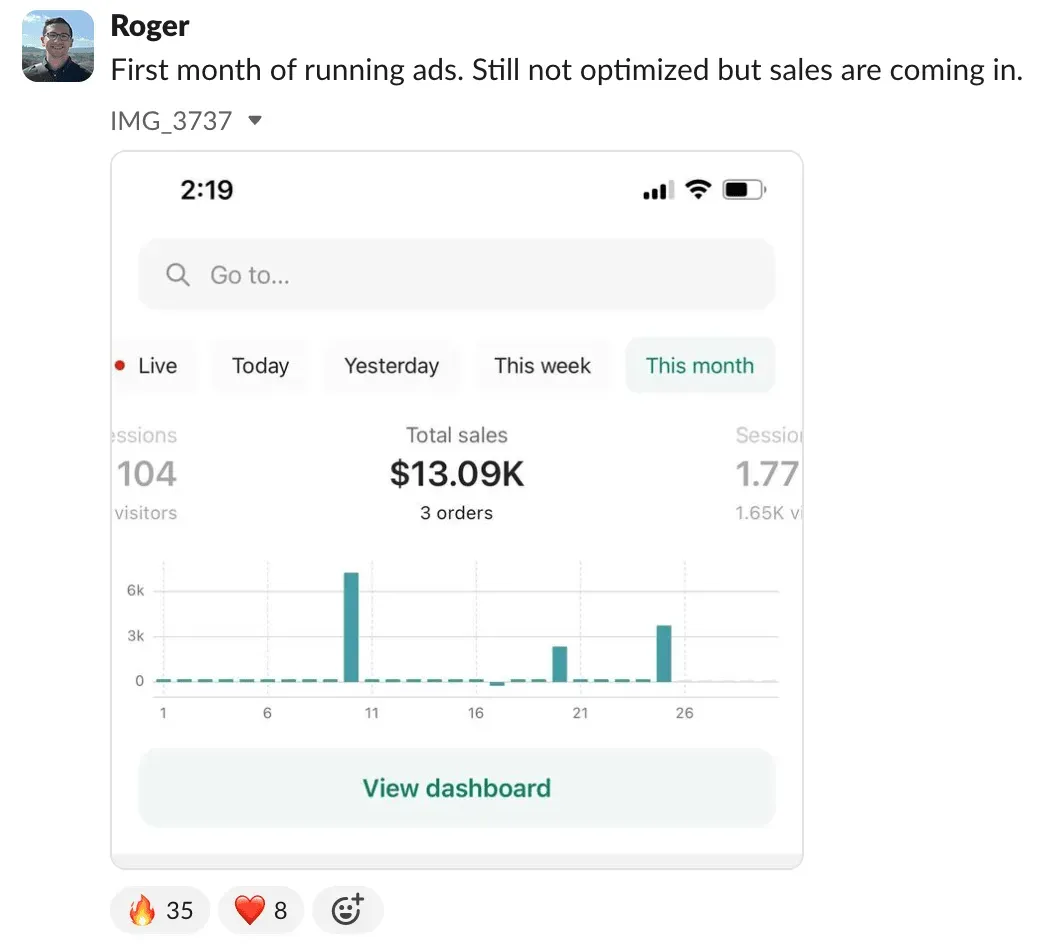Screen dimensions: 1054x950
Task: Click the day 26 axis label
Action: click(x=684, y=713)
